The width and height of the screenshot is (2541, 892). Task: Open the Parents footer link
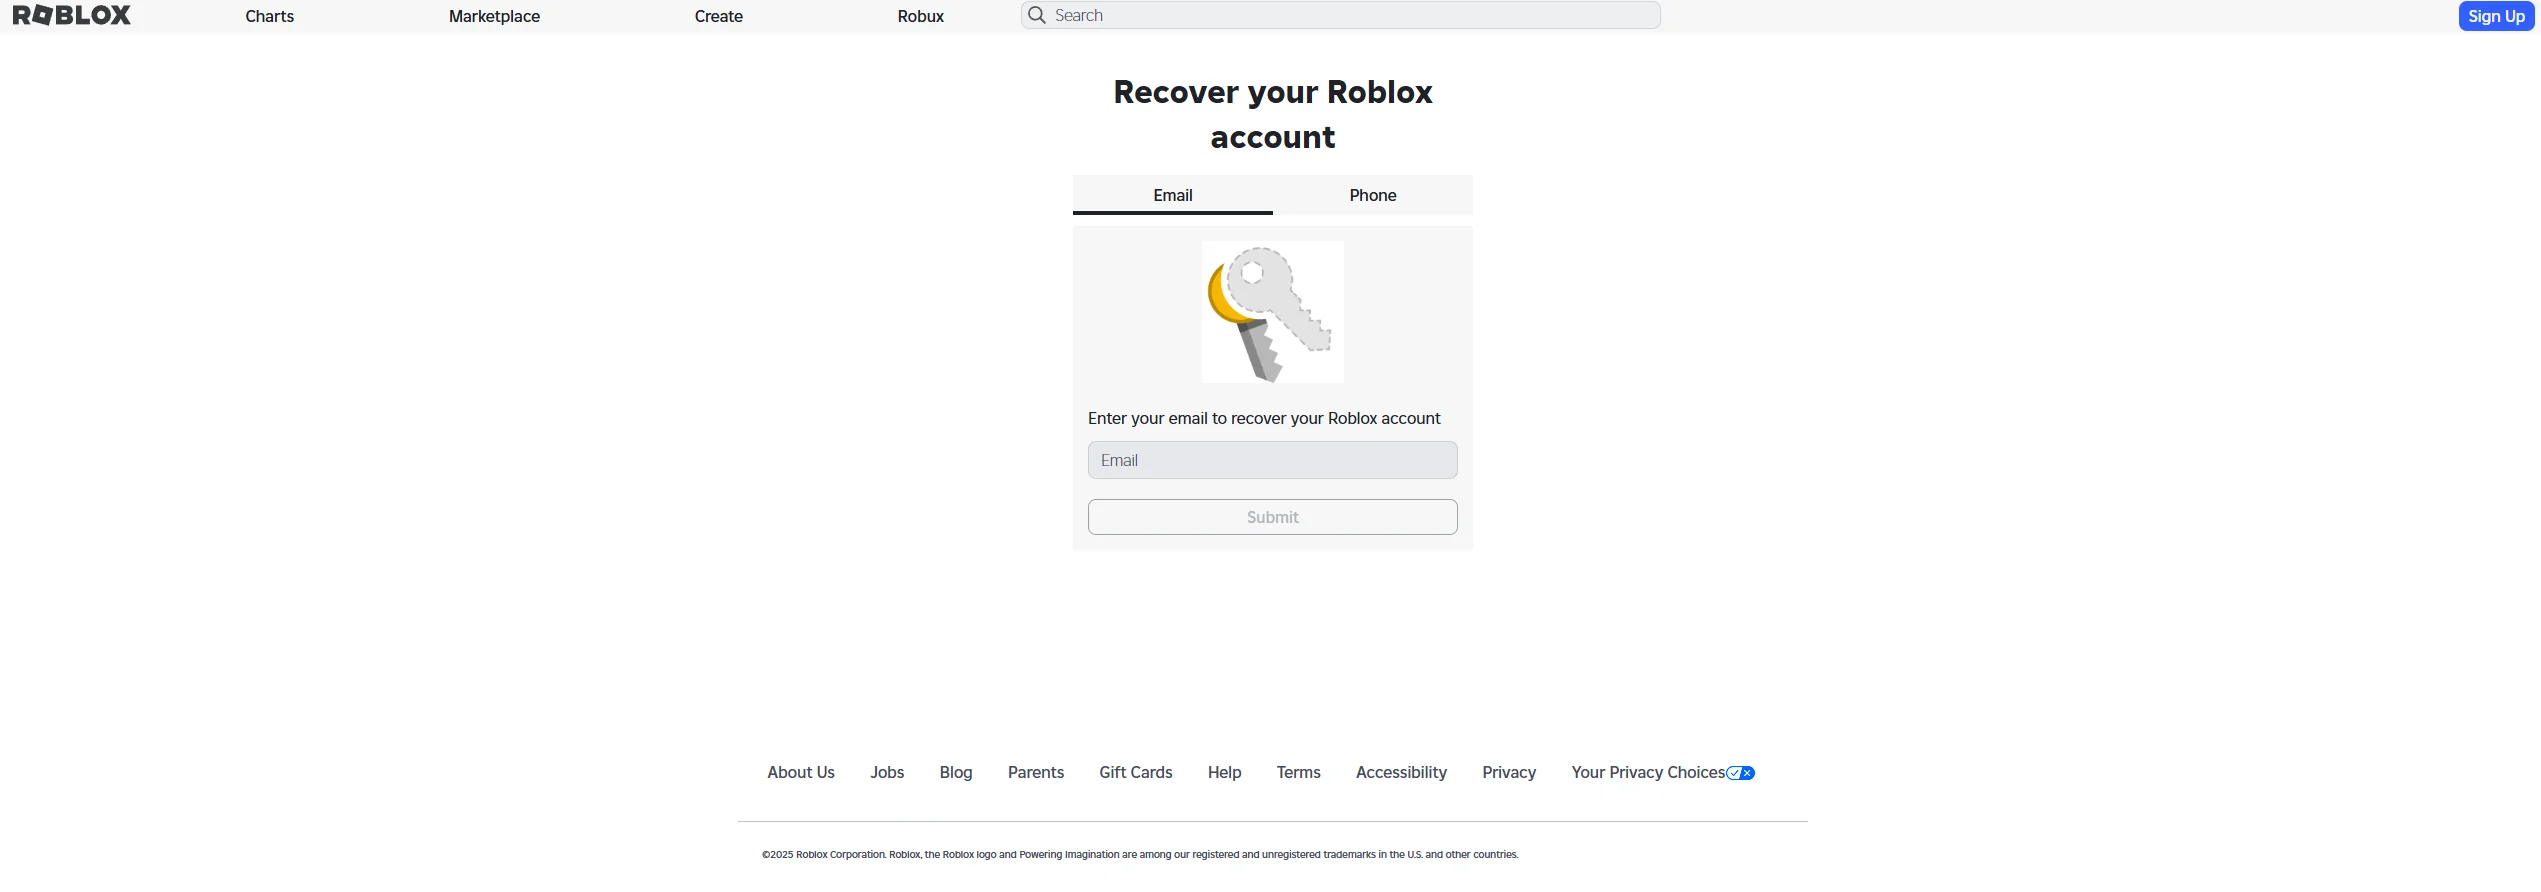tap(1036, 772)
